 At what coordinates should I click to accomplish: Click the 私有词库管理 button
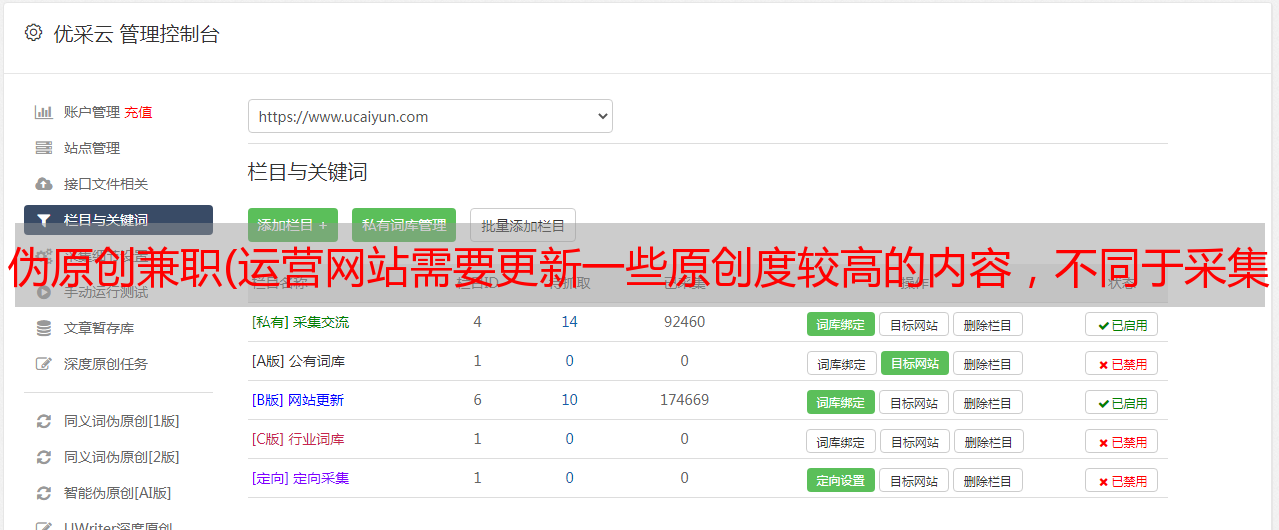click(x=404, y=225)
